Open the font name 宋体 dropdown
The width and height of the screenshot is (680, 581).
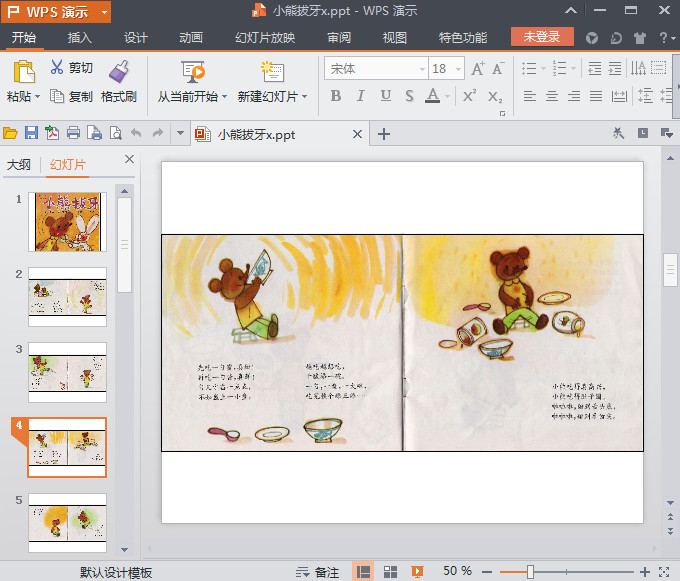point(422,69)
